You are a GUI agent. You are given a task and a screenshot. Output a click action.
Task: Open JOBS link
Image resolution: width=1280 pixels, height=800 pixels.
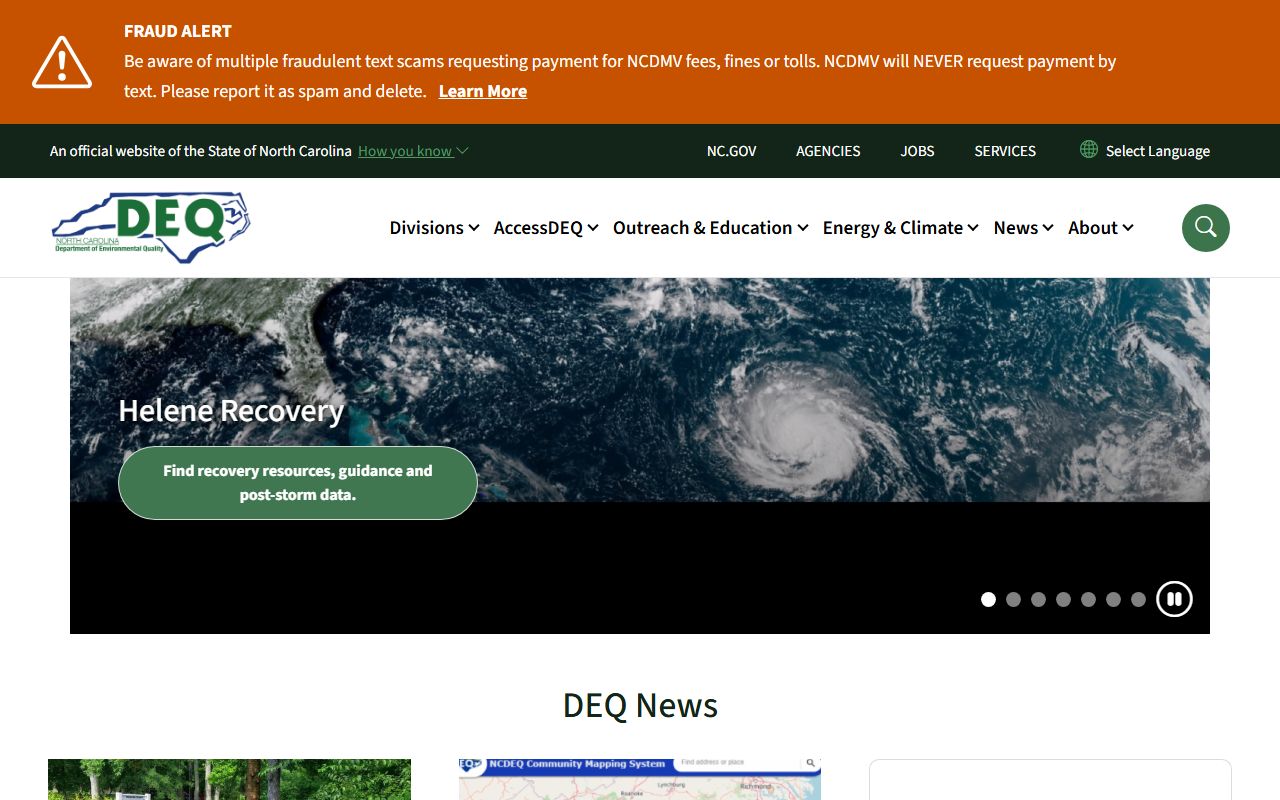[917, 151]
